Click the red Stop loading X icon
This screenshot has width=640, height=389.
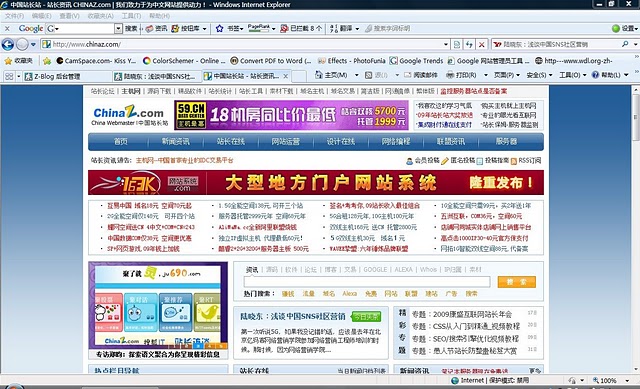tap(482, 44)
